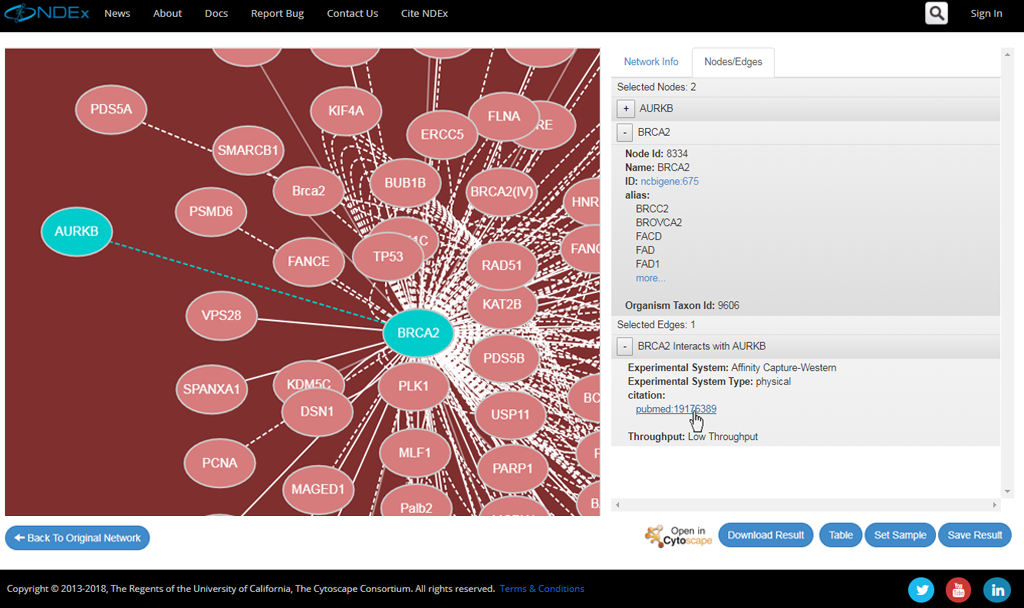Screen dimensions: 1024x608
Task: Open the News menu
Action: [117, 13]
